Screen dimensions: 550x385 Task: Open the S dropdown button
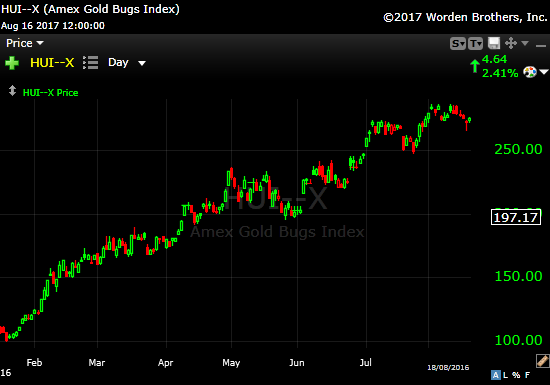(458, 44)
